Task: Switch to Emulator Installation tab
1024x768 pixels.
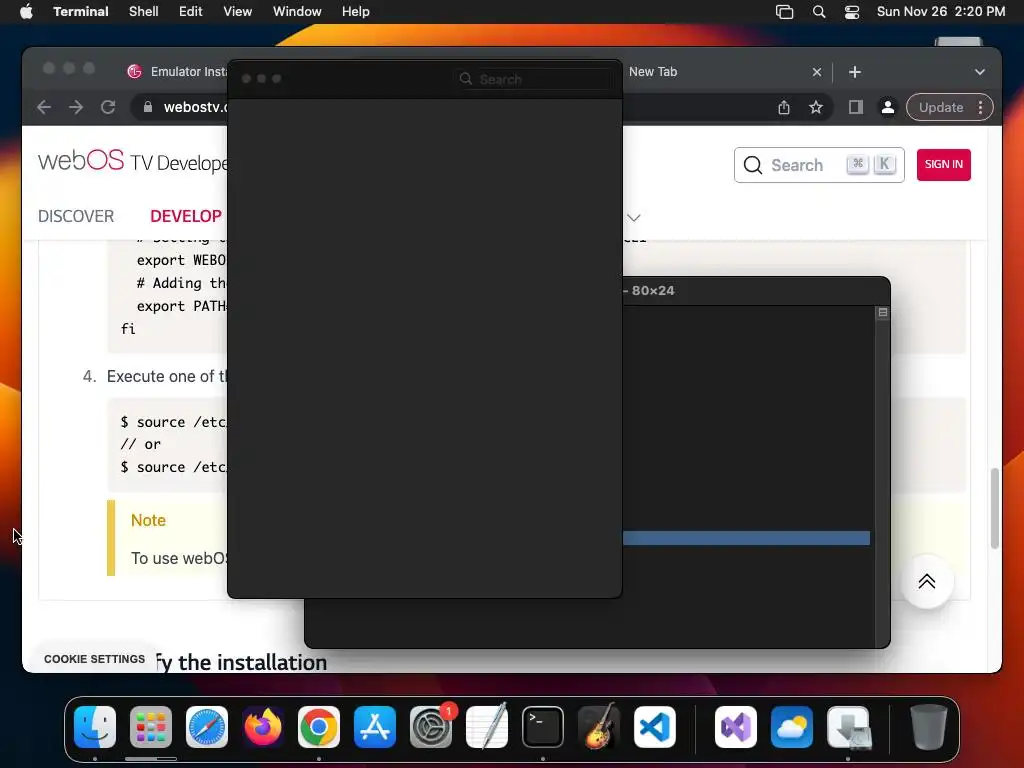Action: point(176,72)
